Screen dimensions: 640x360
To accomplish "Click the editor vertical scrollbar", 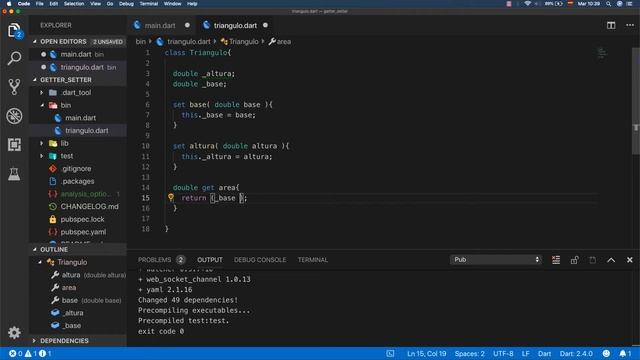I will [636, 102].
